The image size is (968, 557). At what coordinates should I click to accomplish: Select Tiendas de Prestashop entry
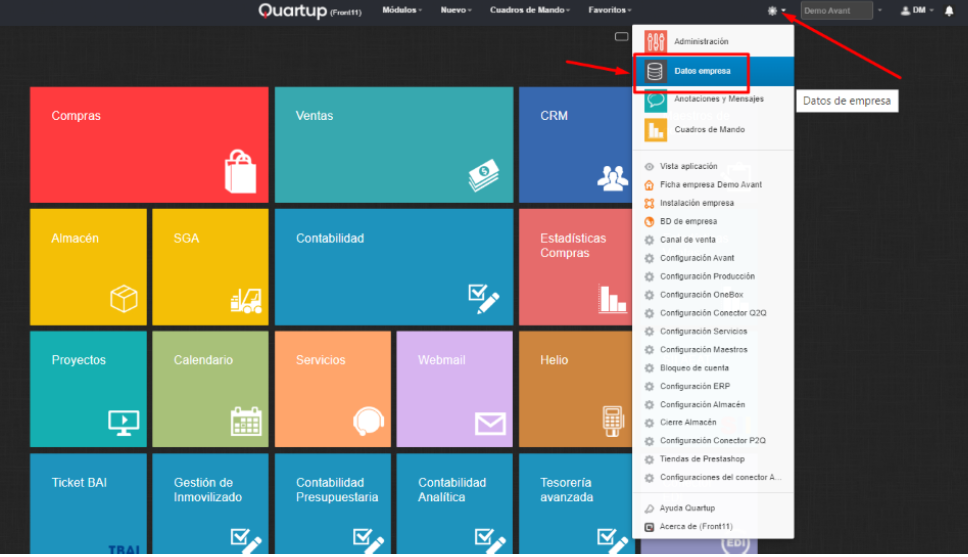702,459
